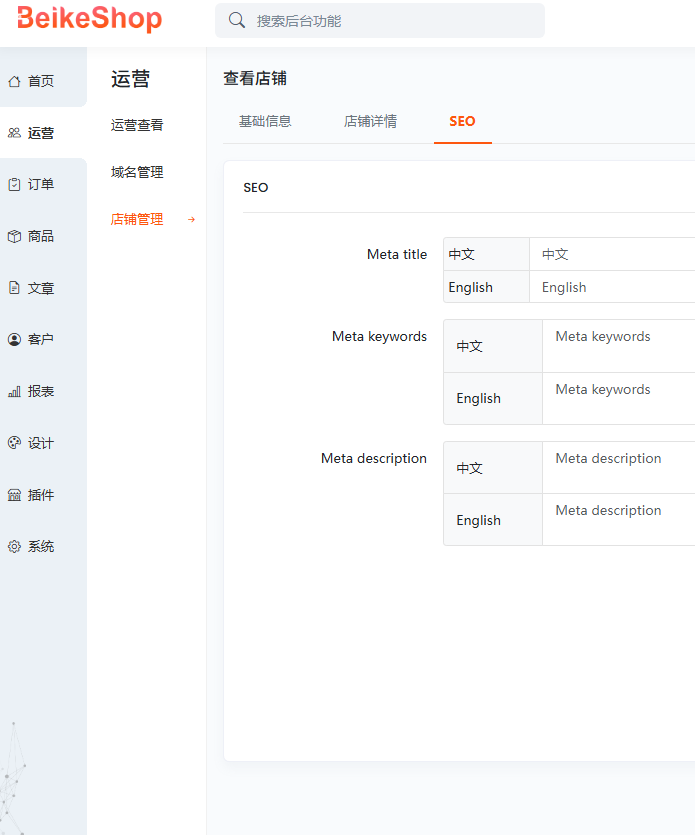Click the products box icon
The image size is (695, 835).
[14, 237]
